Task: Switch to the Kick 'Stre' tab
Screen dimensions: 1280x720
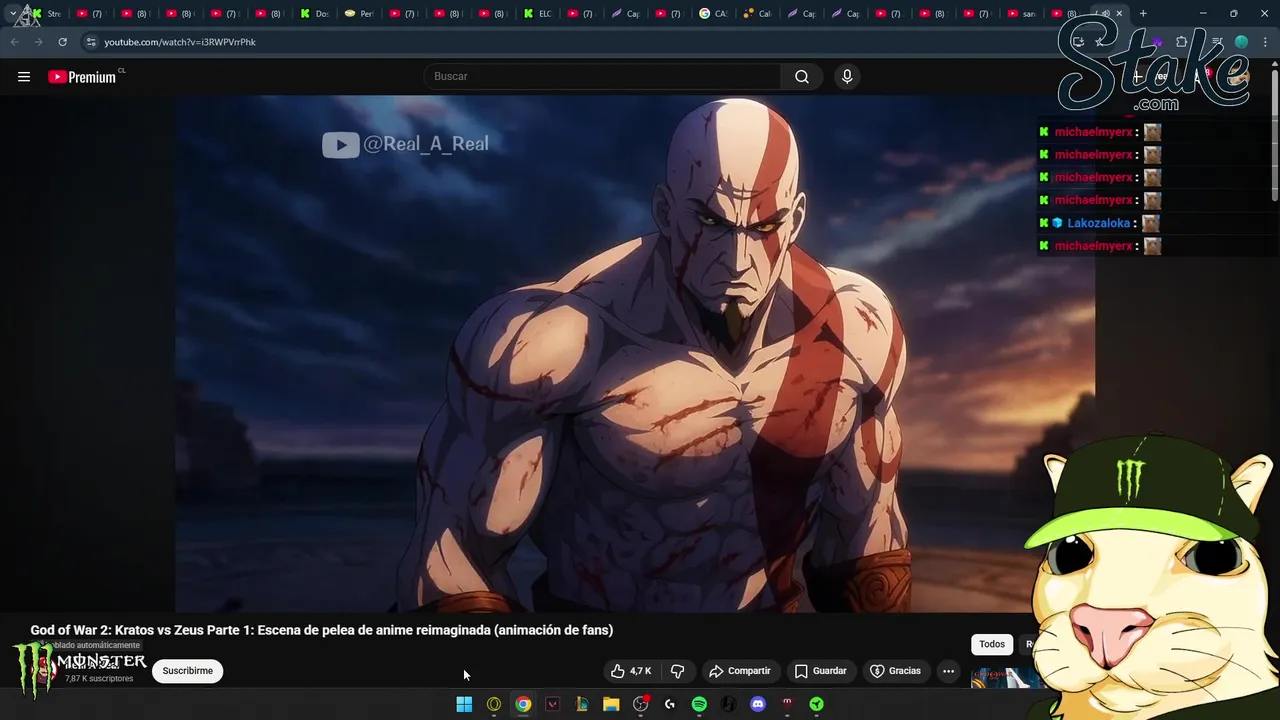Action: [46, 14]
